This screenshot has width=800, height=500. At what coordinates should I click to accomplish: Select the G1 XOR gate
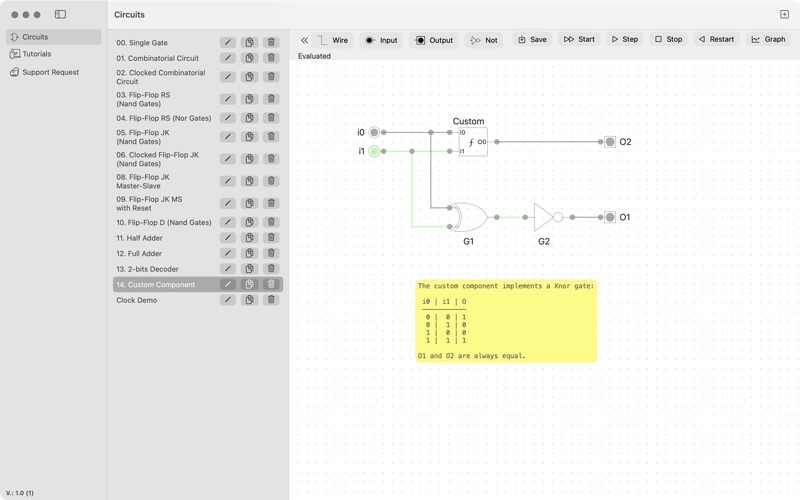pyautogui.click(x=470, y=217)
